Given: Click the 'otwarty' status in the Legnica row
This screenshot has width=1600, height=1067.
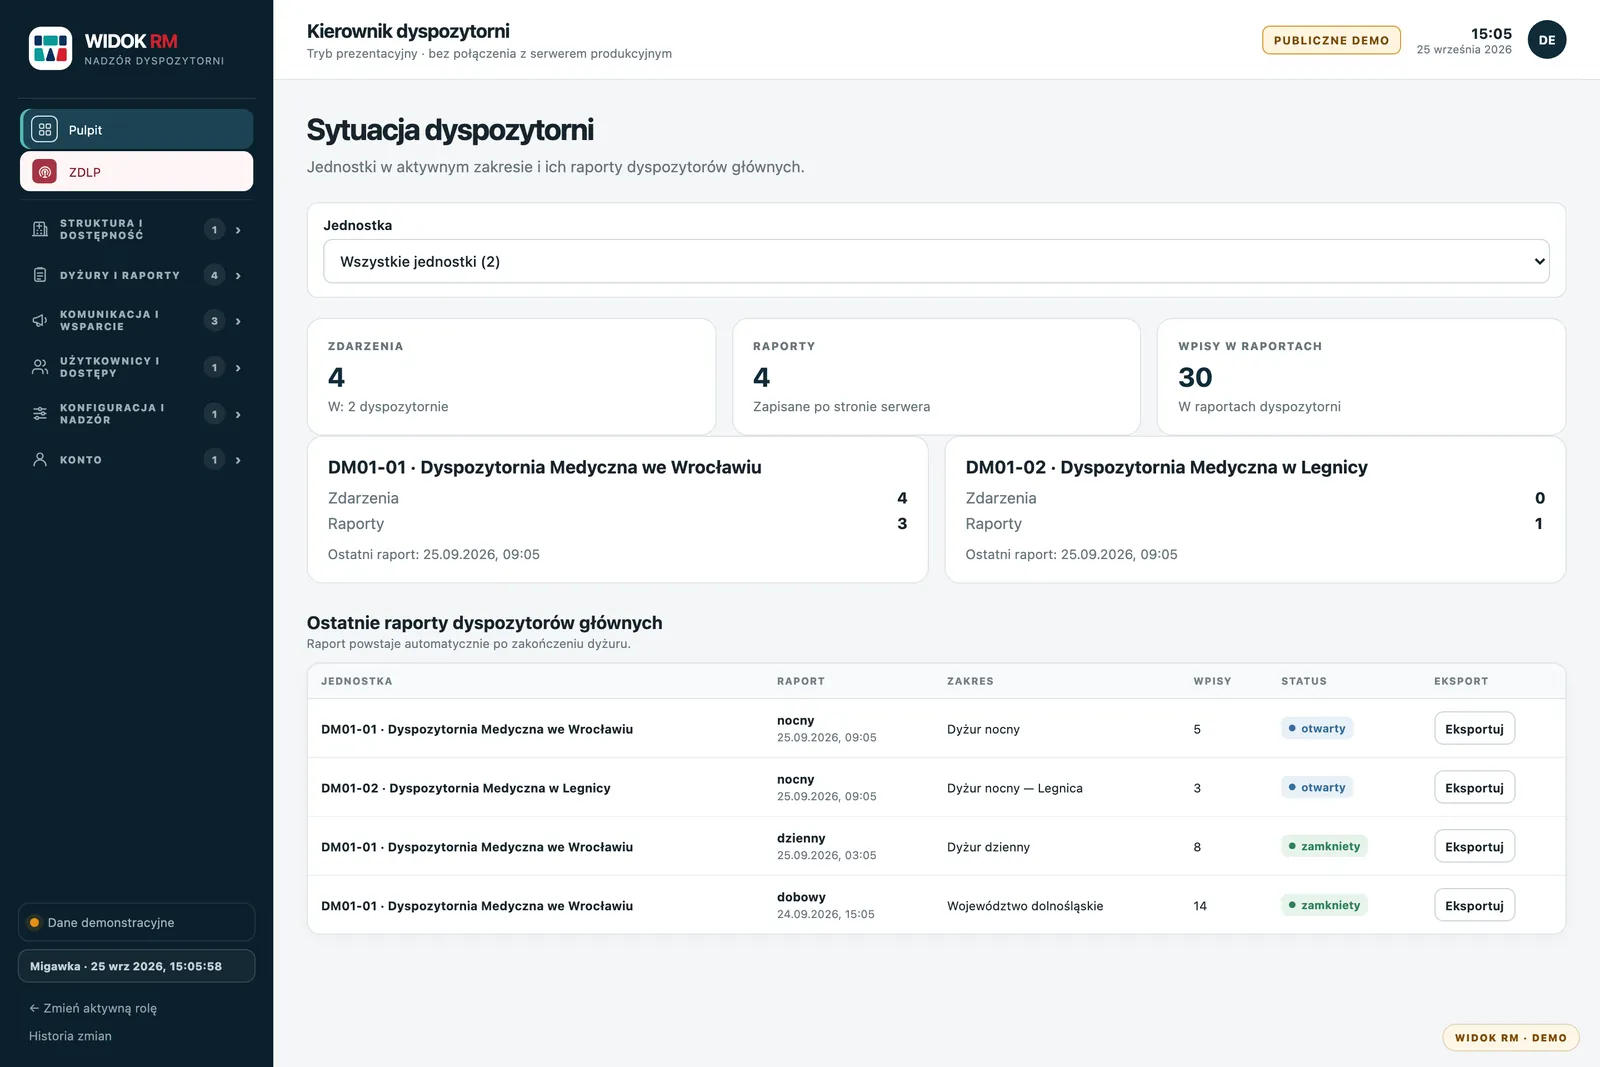Looking at the screenshot, I should (x=1317, y=788).
